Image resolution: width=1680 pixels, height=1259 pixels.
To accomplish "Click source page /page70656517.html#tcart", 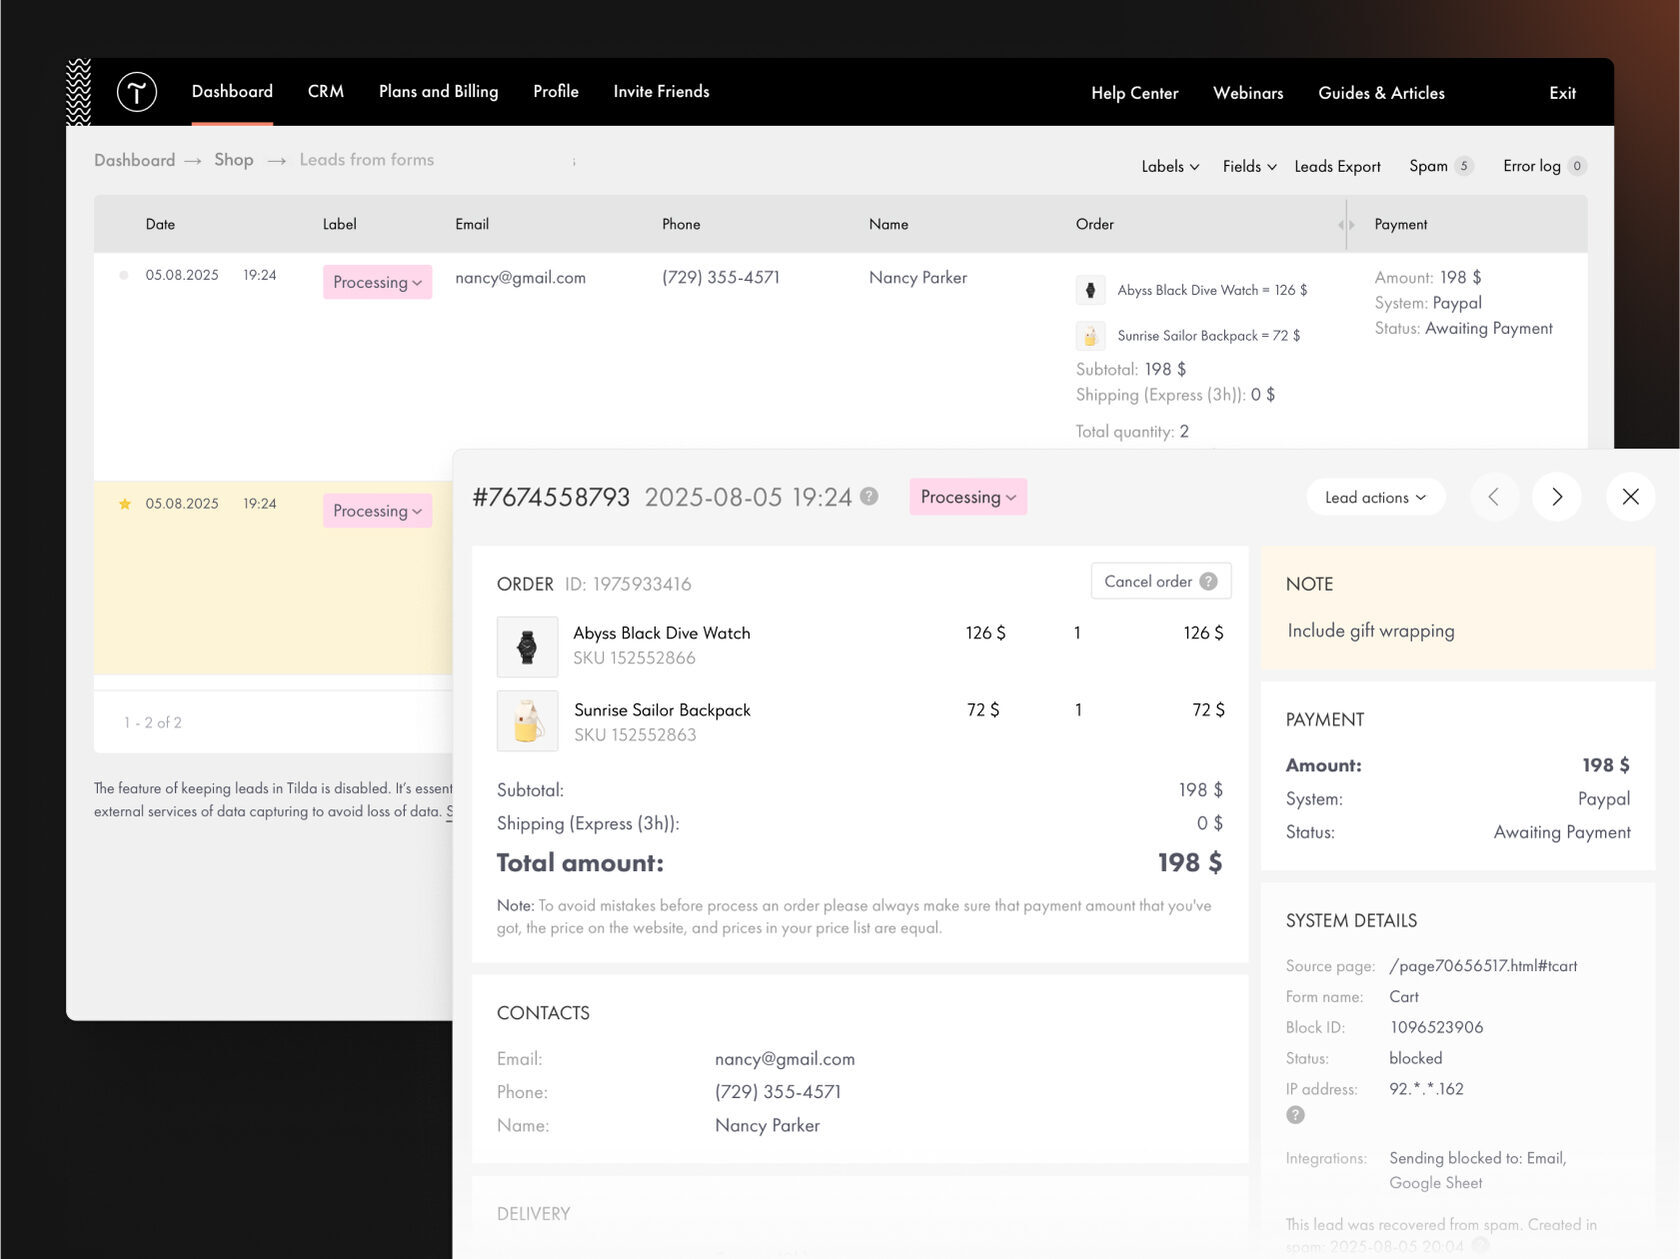I will 1483,966.
